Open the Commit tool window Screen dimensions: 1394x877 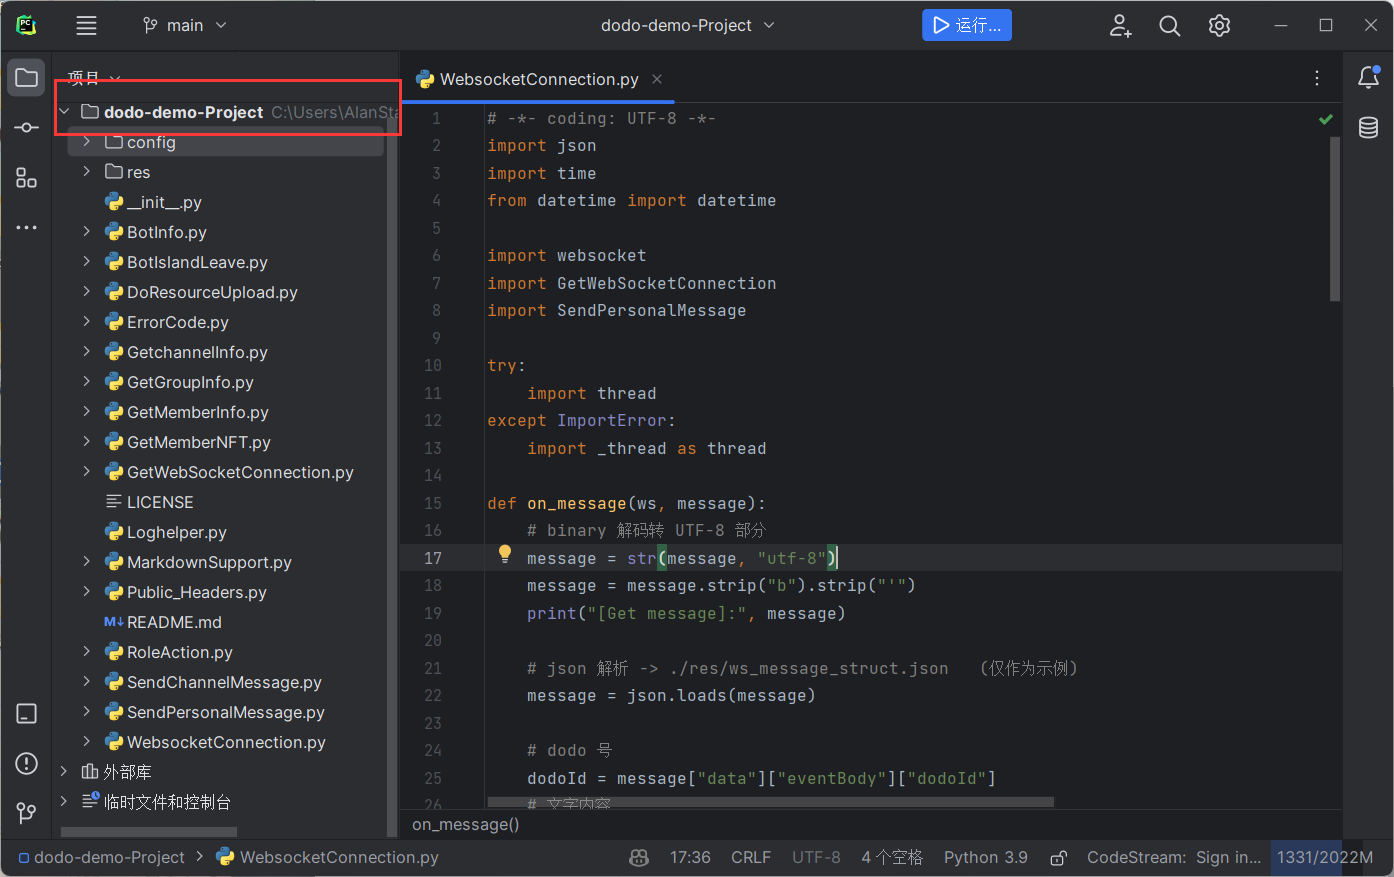pos(27,128)
